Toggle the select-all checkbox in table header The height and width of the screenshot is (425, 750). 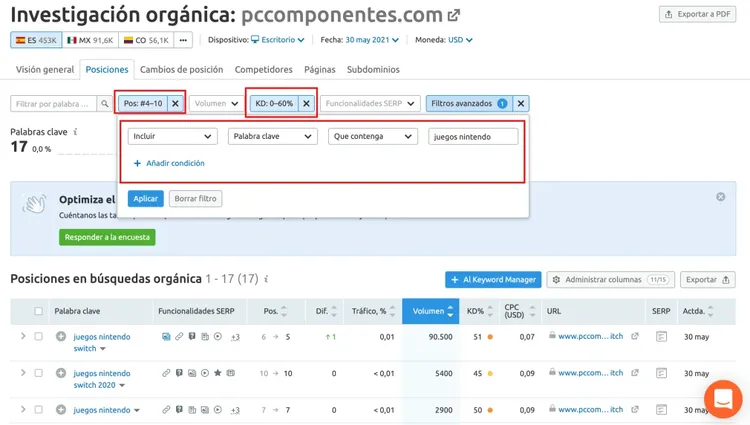(x=38, y=311)
